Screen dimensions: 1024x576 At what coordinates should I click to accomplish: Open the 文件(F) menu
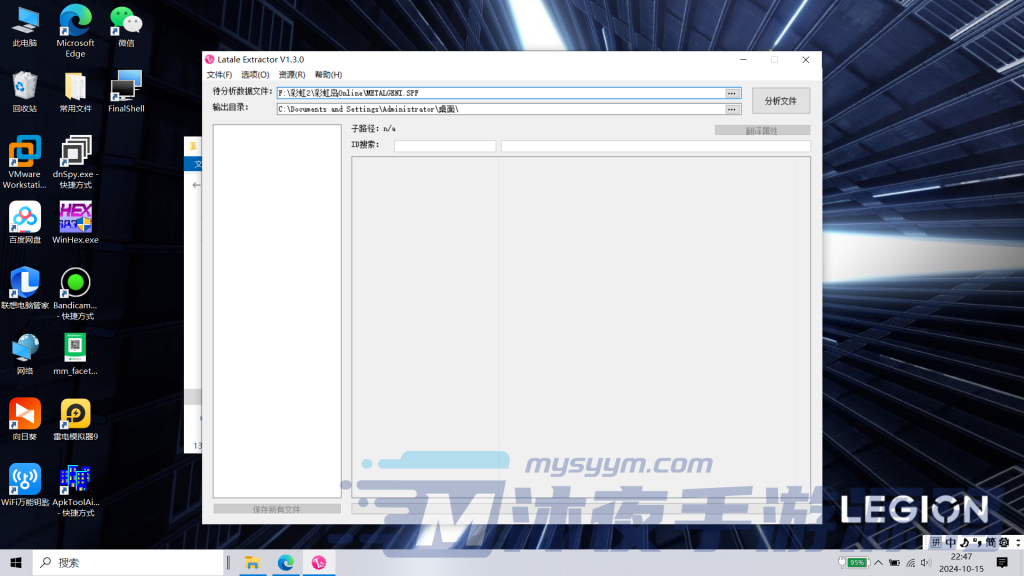click(x=219, y=75)
